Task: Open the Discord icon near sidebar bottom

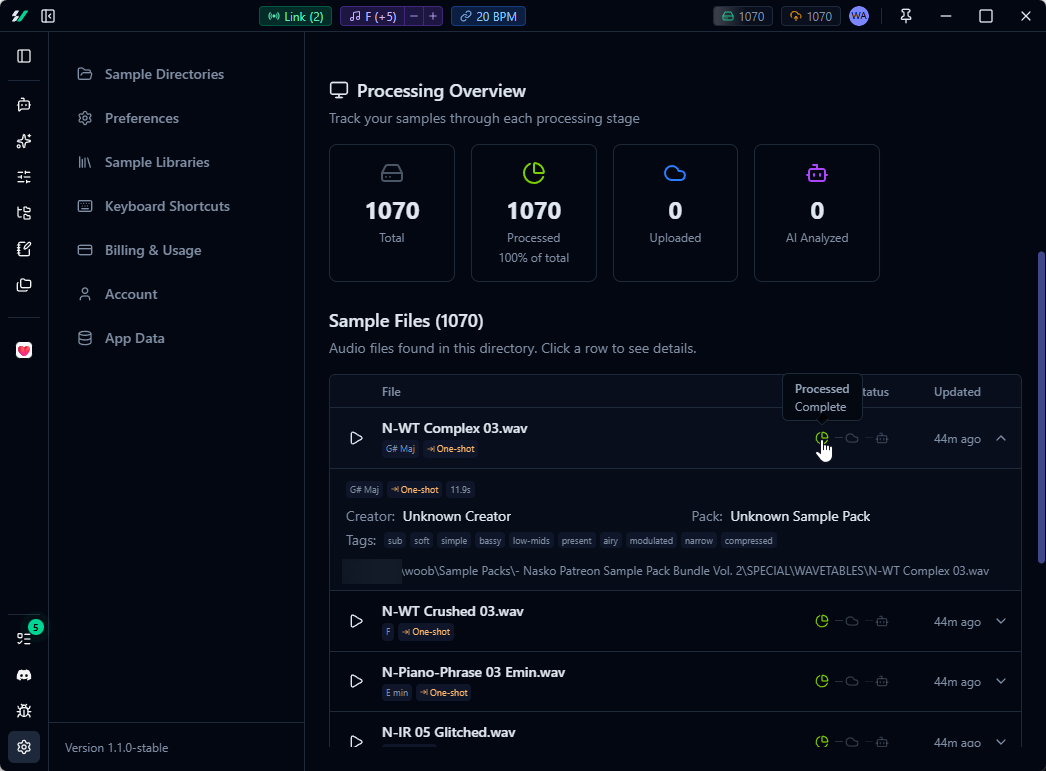Action: pos(23,675)
